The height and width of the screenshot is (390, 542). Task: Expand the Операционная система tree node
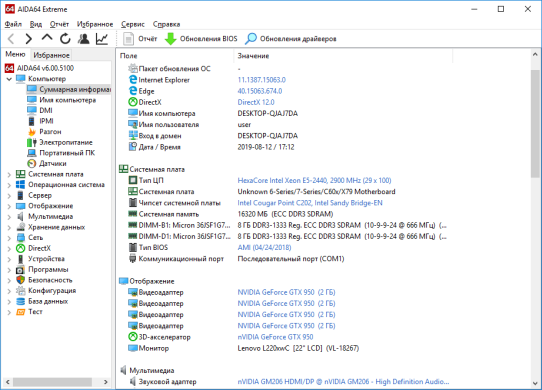(9, 185)
